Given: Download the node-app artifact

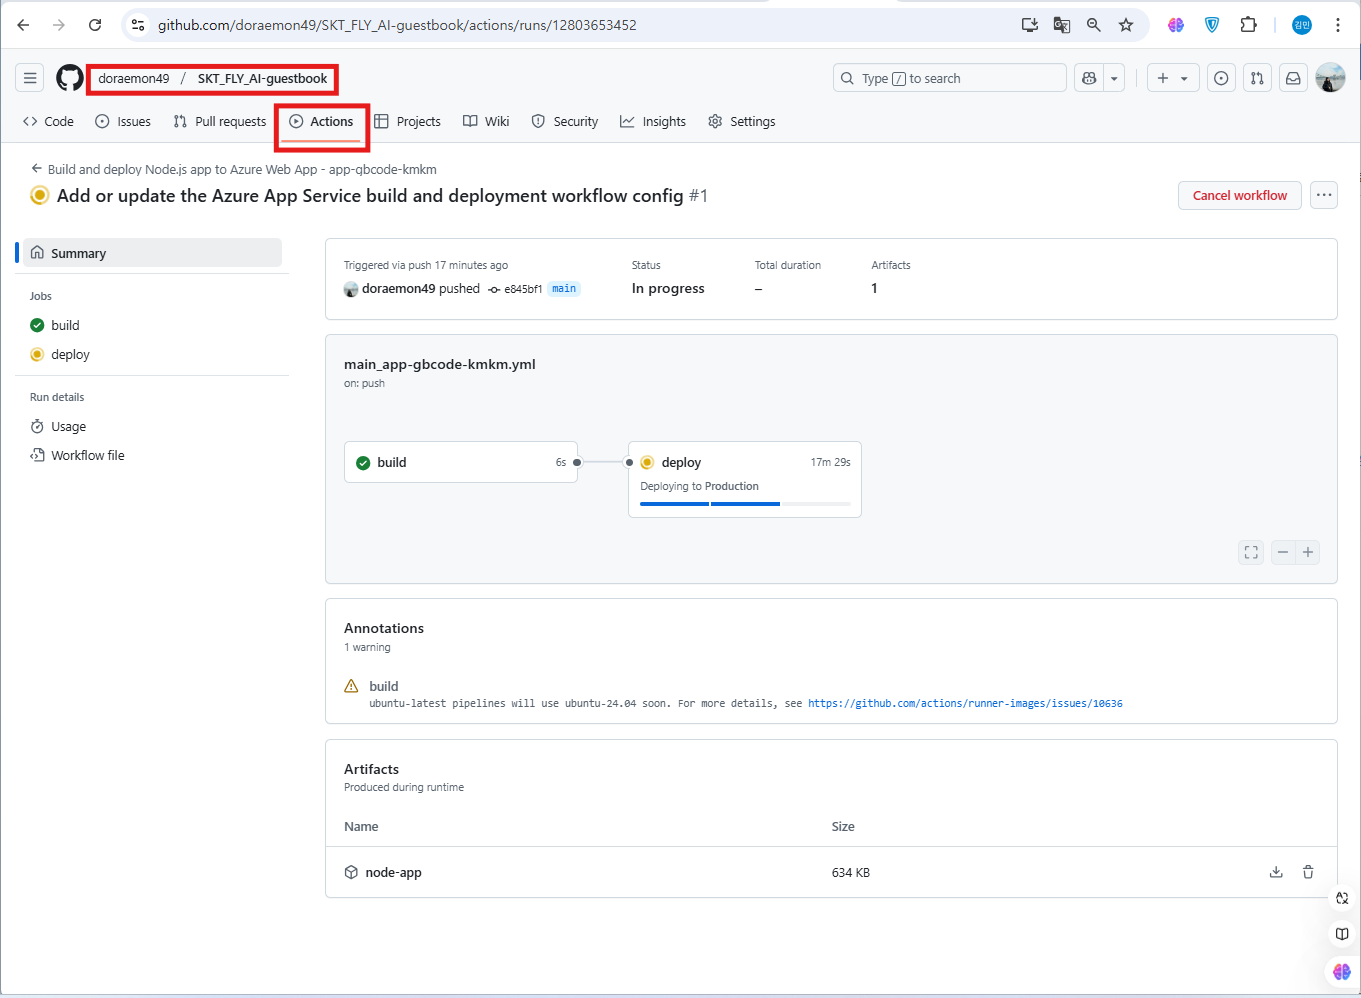Looking at the screenshot, I should coord(1276,871).
